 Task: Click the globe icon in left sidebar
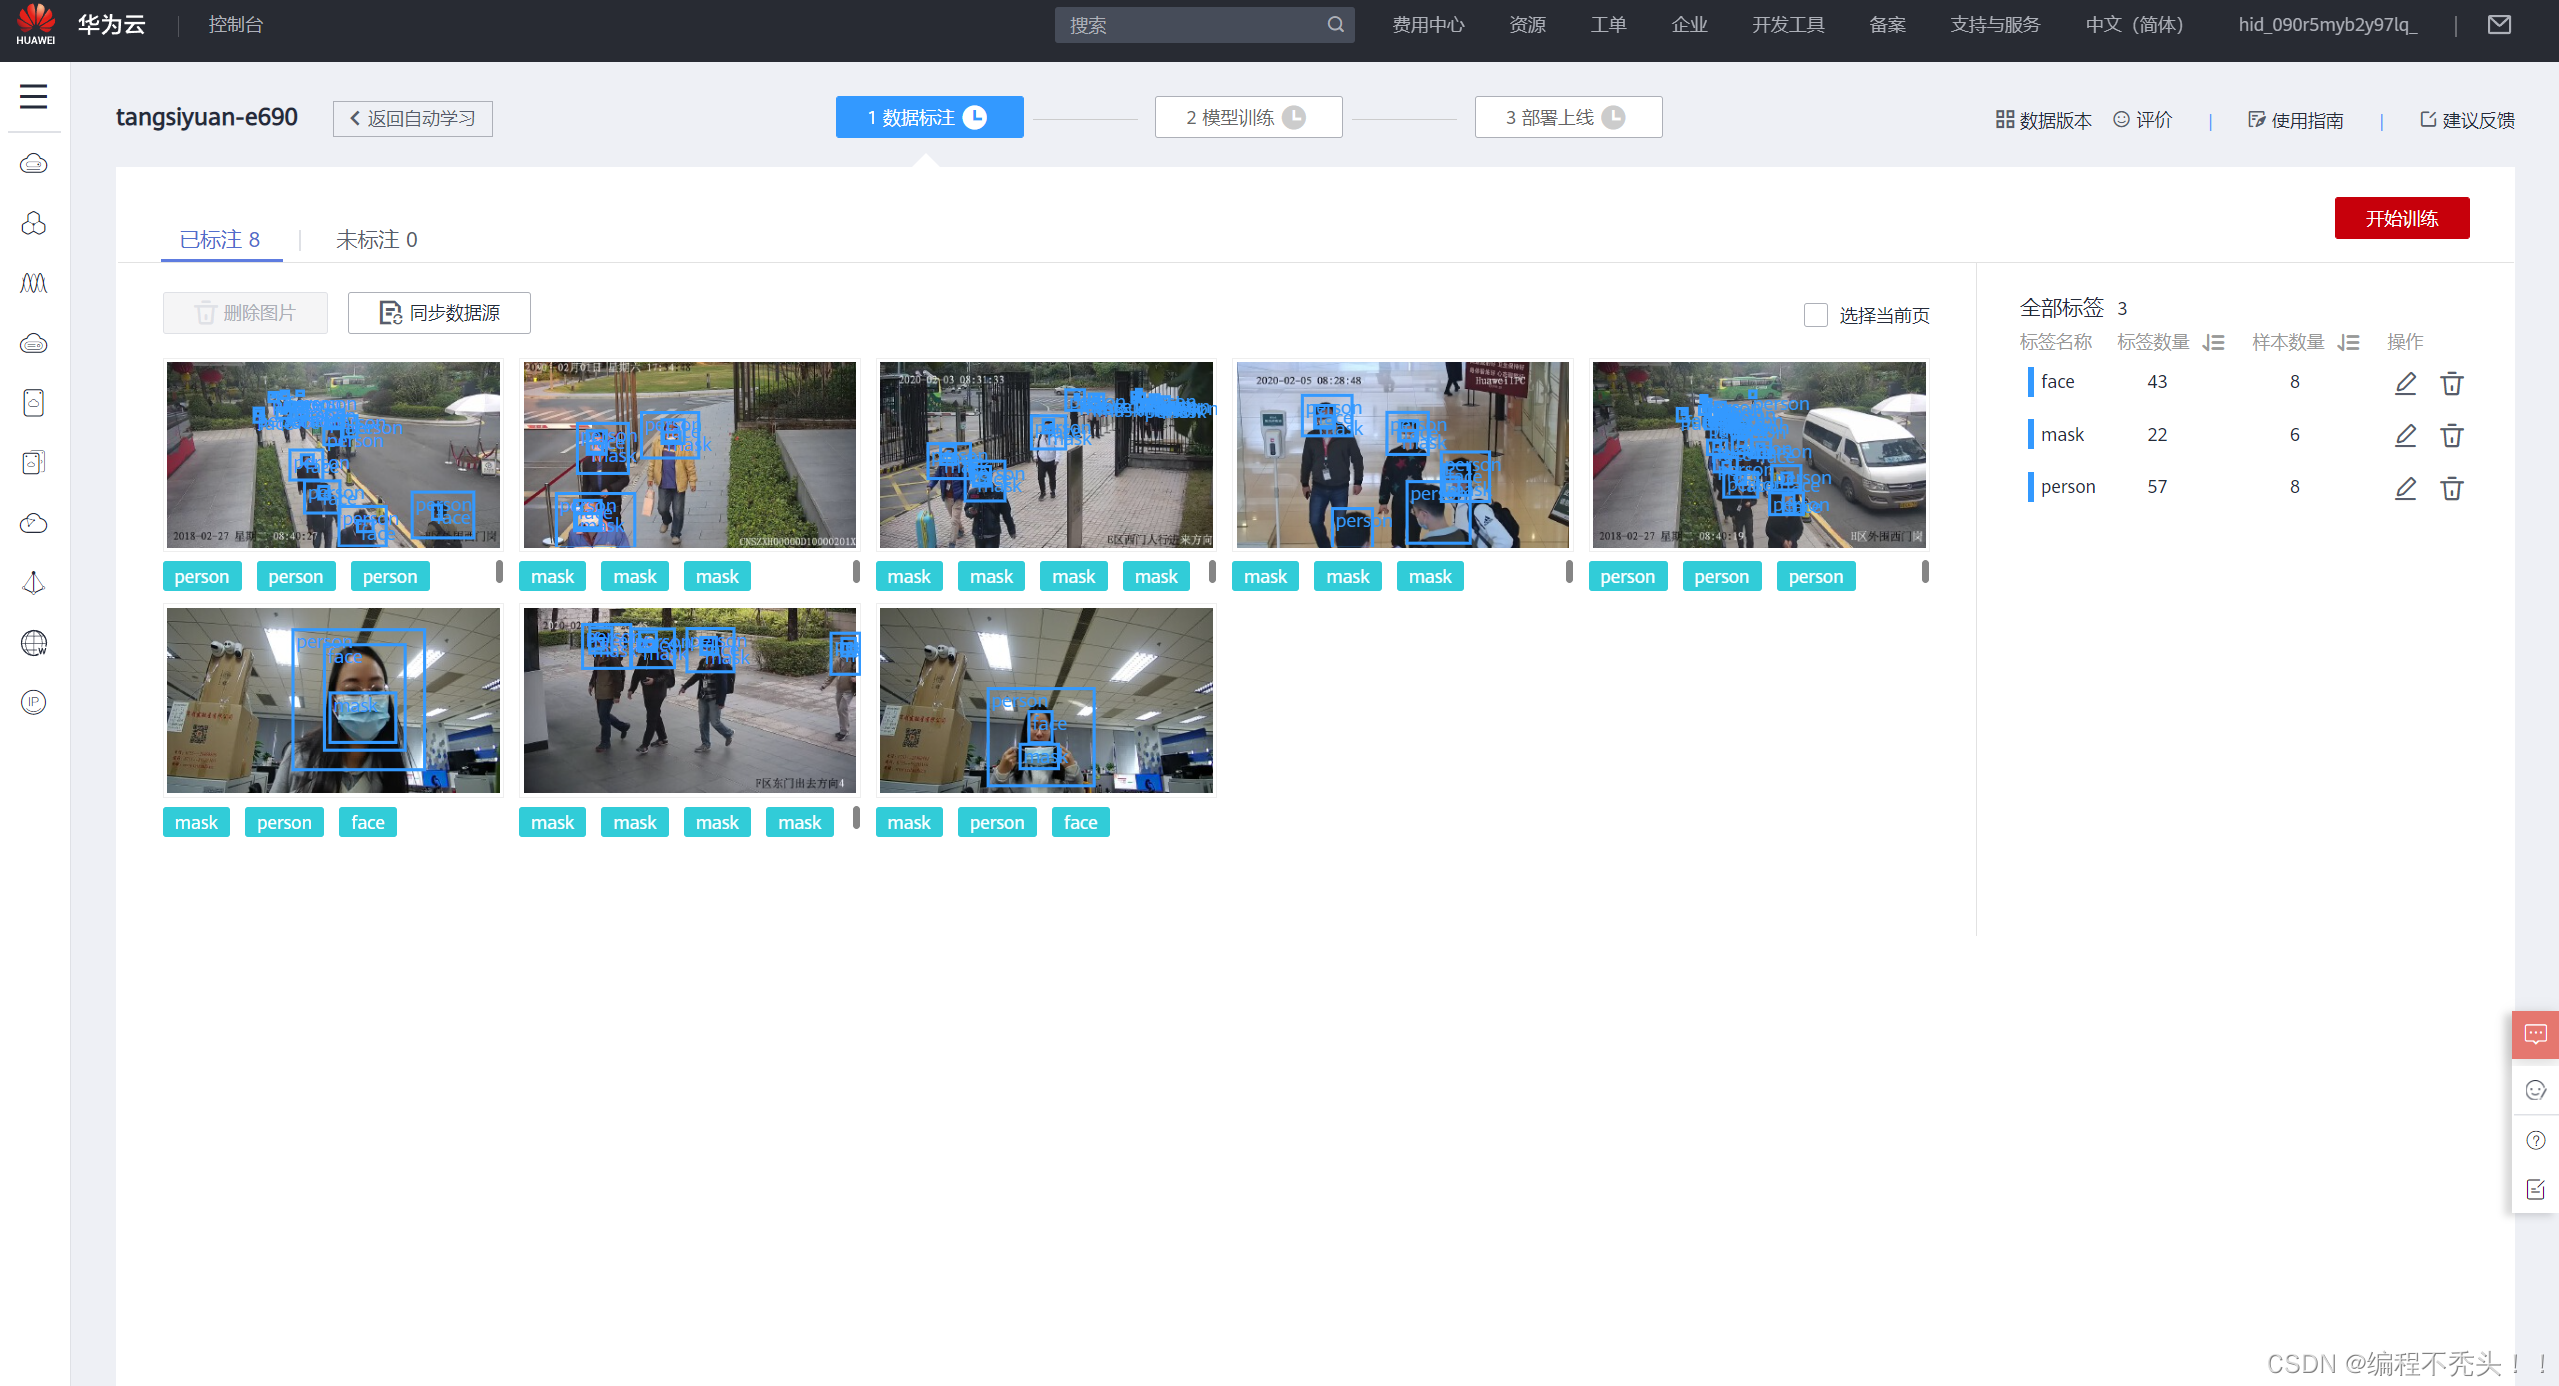click(33, 643)
